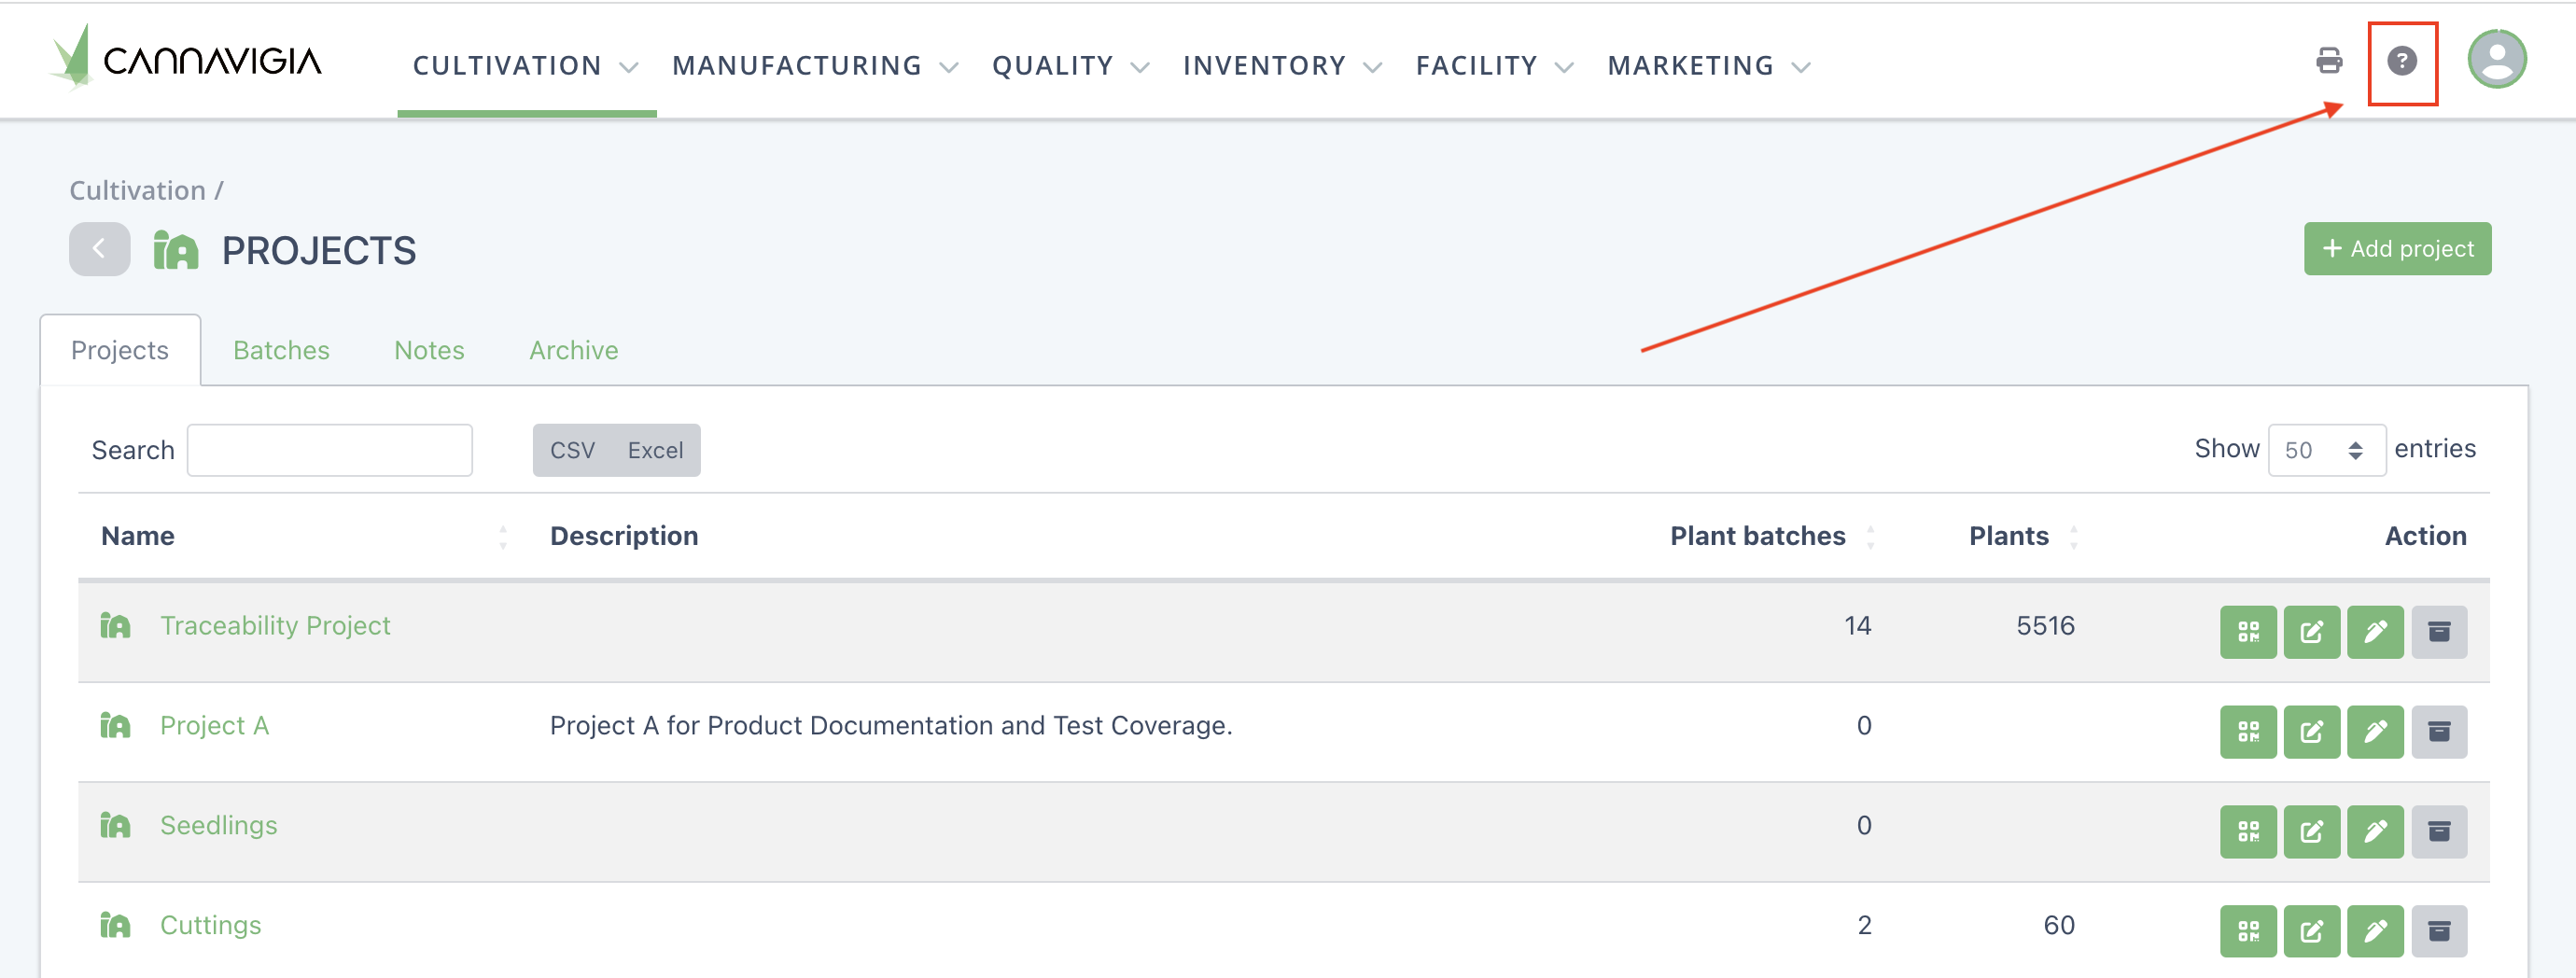Change the Show entries count selector
Image resolution: width=2576 pixels, height=978 pixels.
tap(2325, 450)
